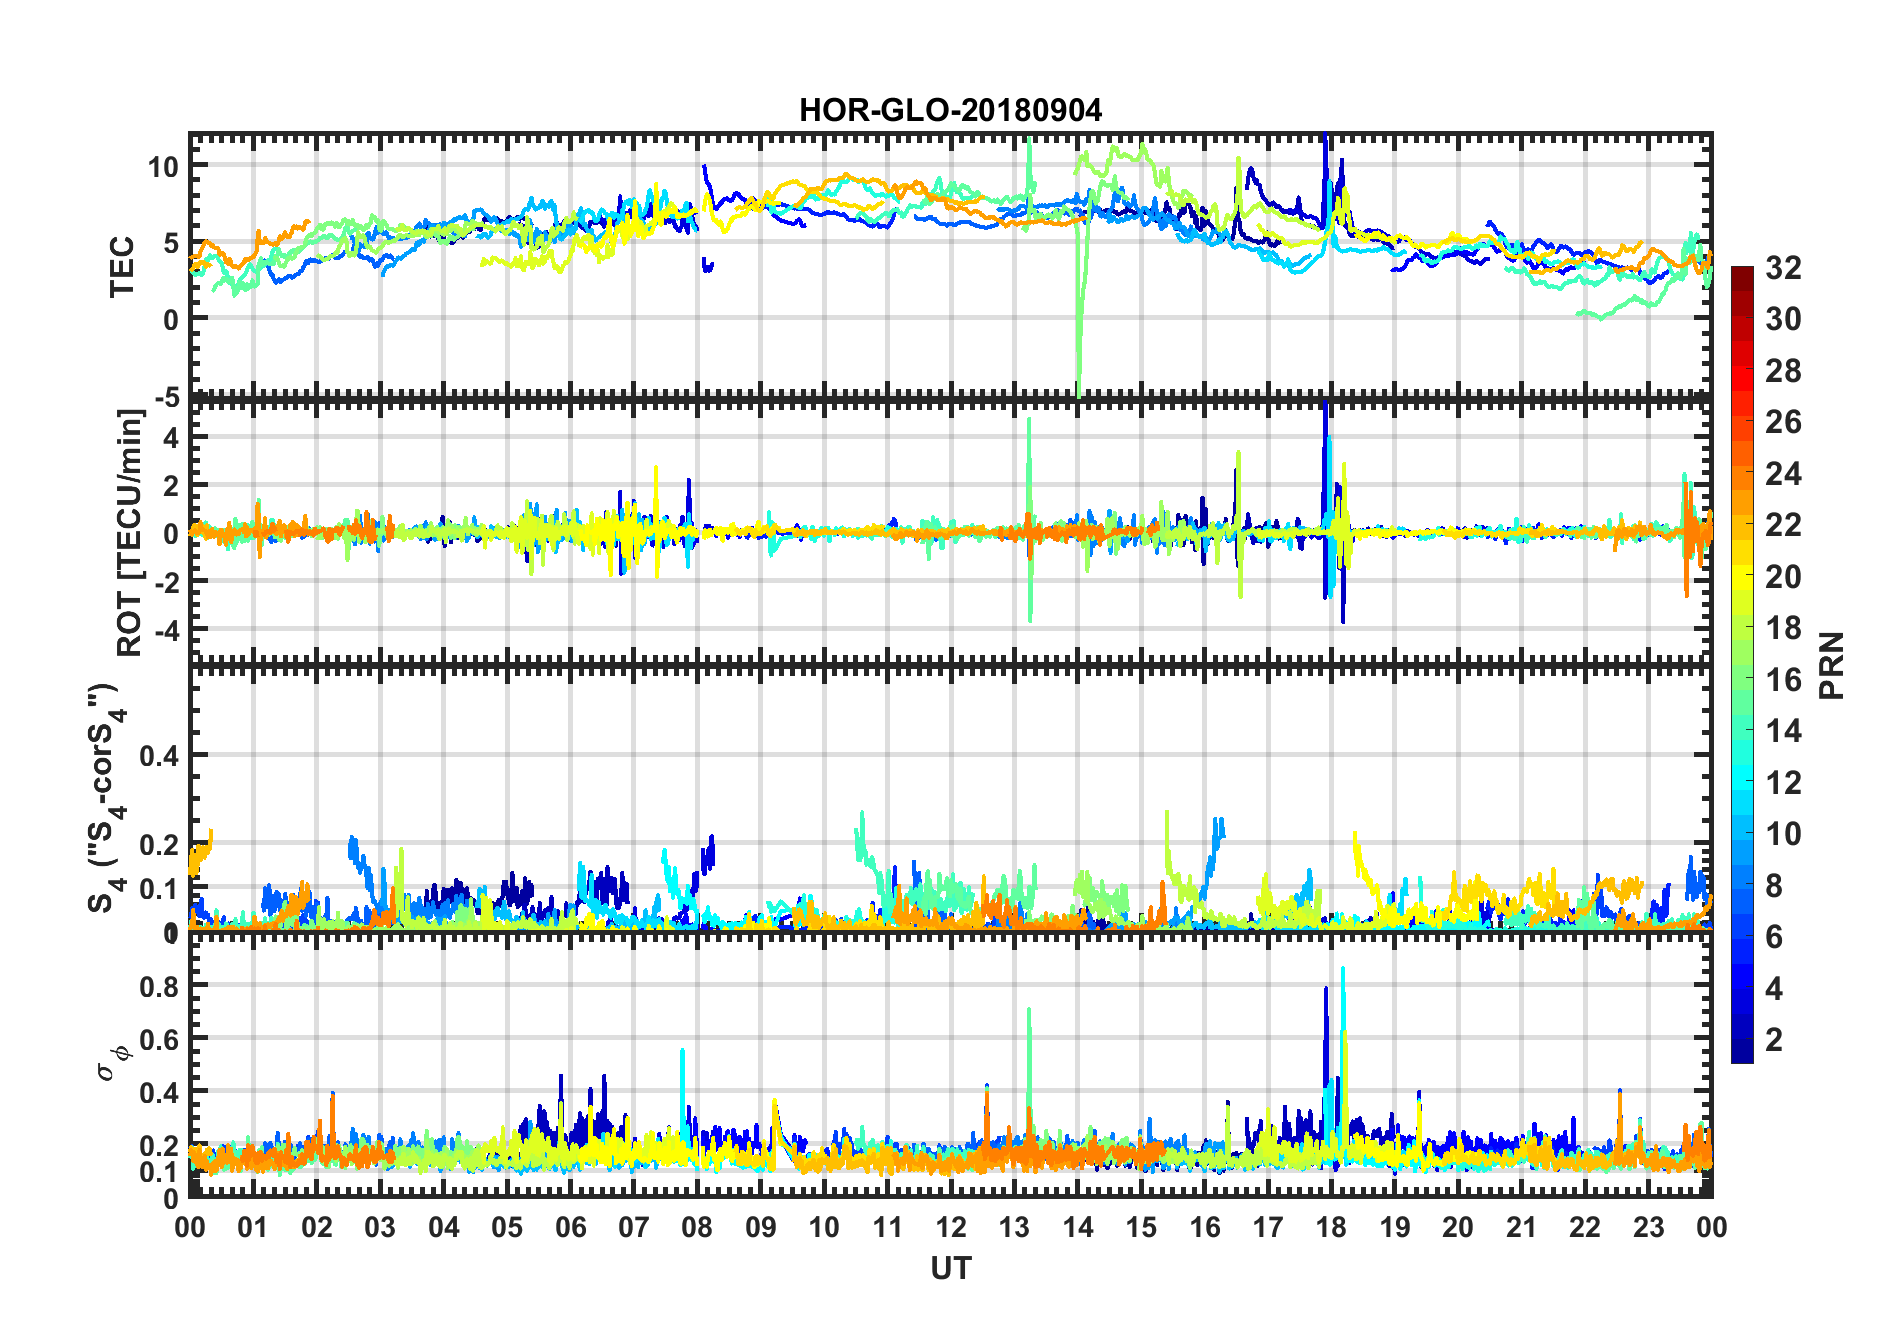Select the 15 hour tick on UT axis
Viewport: 1902px width, 1330px height.
click(1141, 1226)
